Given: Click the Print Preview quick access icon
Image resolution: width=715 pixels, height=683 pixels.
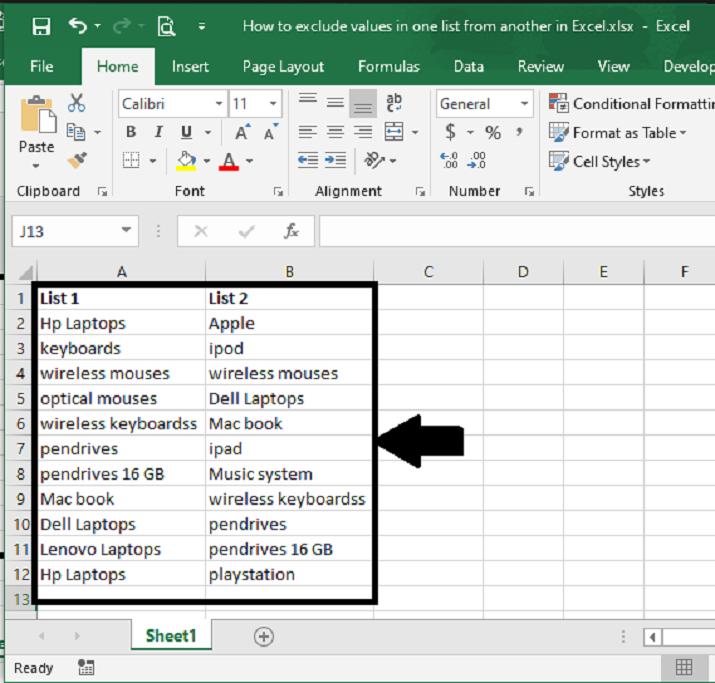Looking at the screenshot, I should point(166,26).
